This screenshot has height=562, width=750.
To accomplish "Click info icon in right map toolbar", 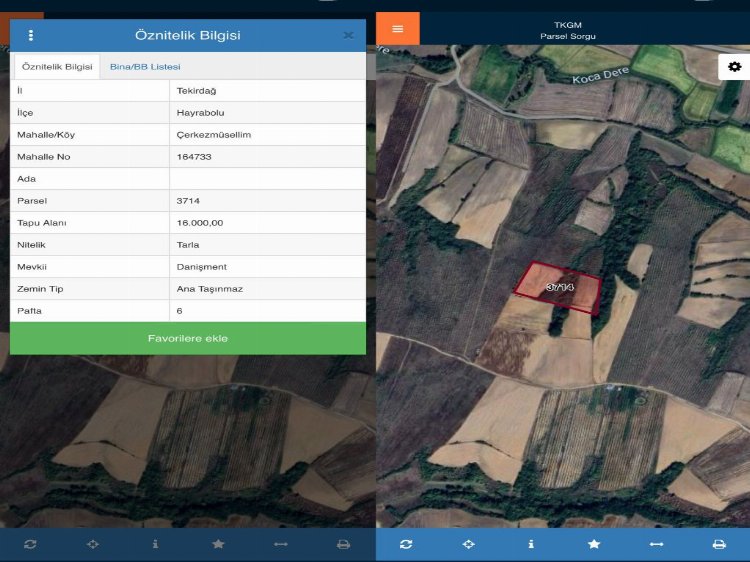I will 531,544.
